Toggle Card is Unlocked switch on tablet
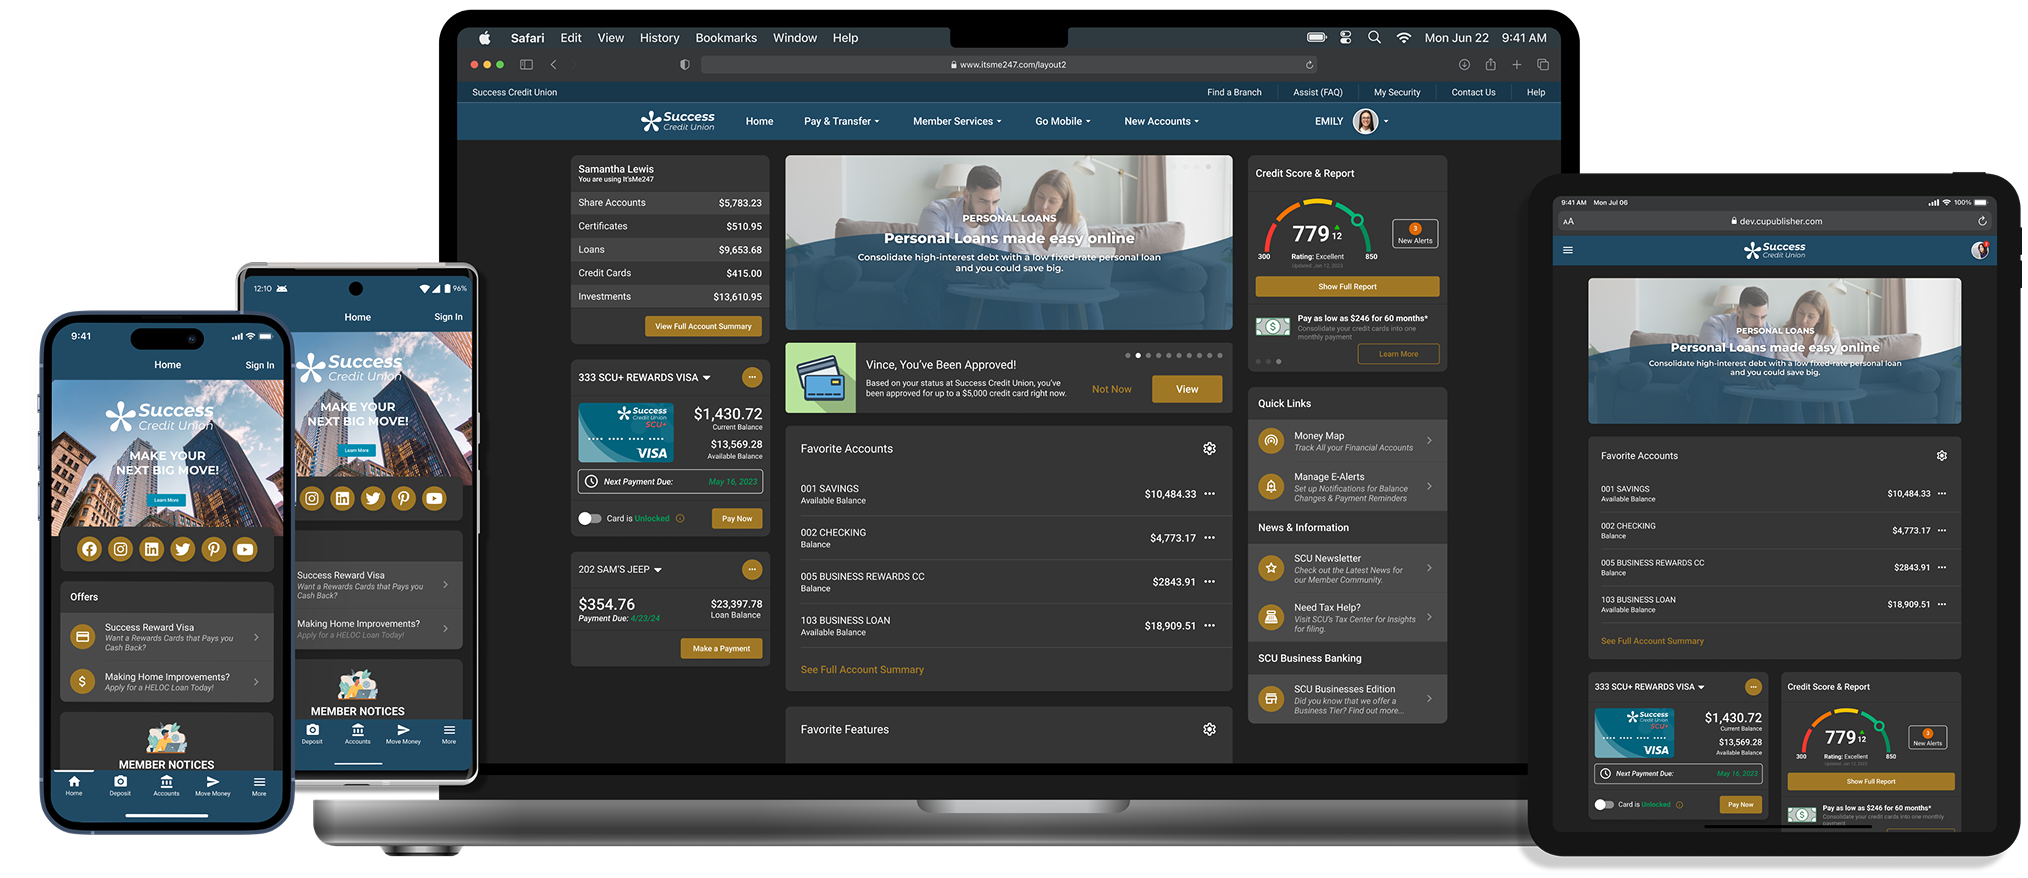Image resolution: width=2028 pixels, height=878 pixels. pos(1604,805)
